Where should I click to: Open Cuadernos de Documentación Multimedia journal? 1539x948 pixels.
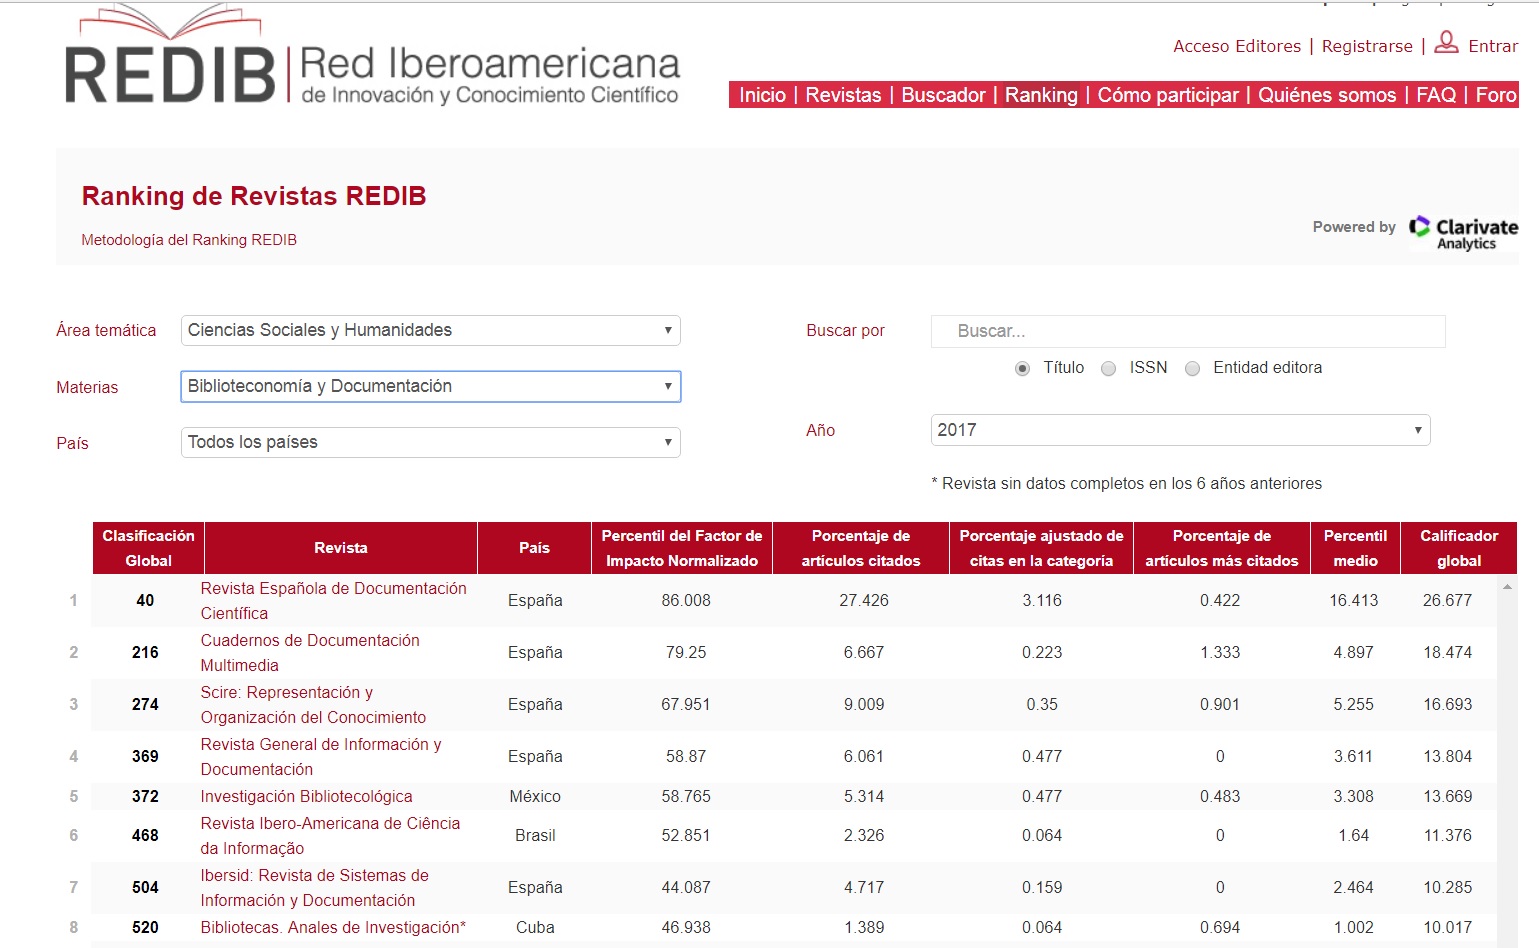(x=310, y=653)
